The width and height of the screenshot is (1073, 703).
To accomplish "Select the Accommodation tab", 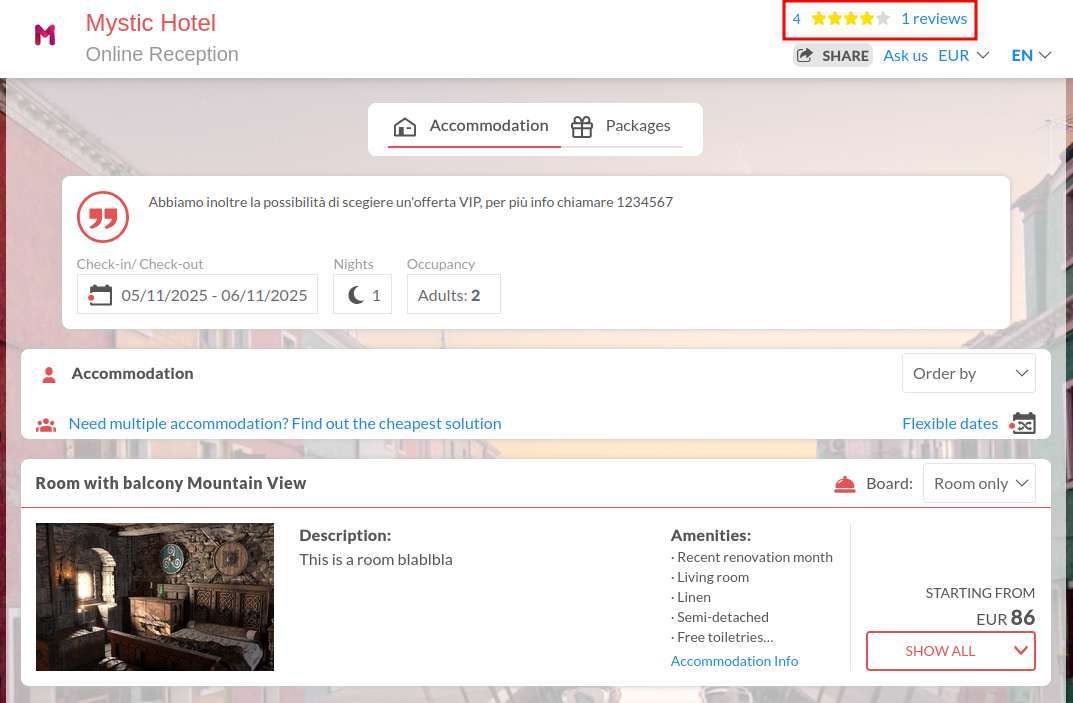I will tap(472, 126).
